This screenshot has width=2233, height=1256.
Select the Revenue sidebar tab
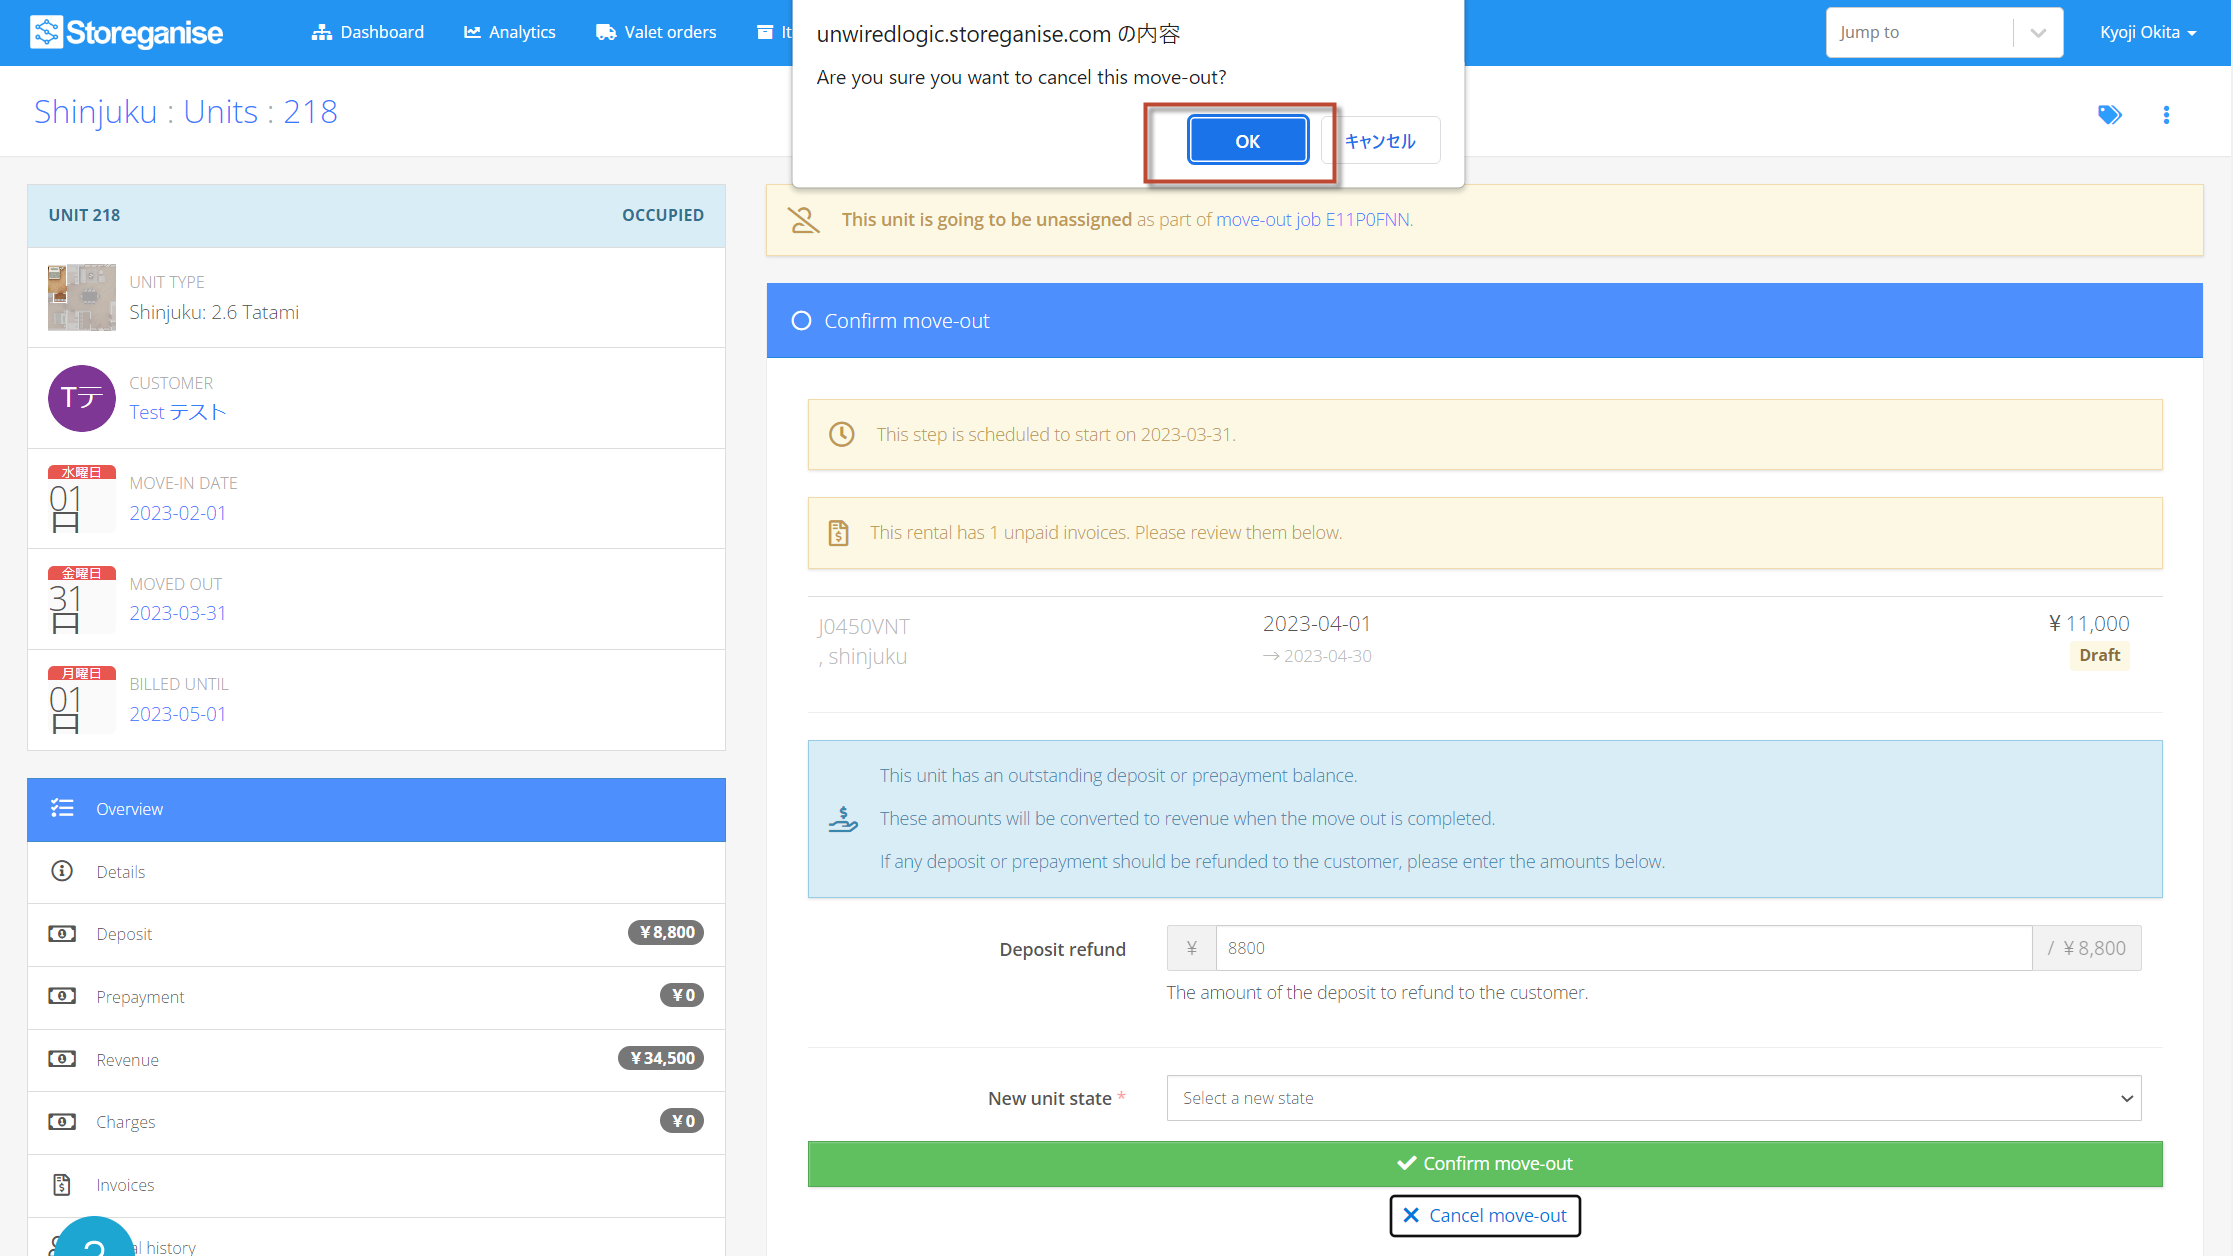(x=376, y=1060)
